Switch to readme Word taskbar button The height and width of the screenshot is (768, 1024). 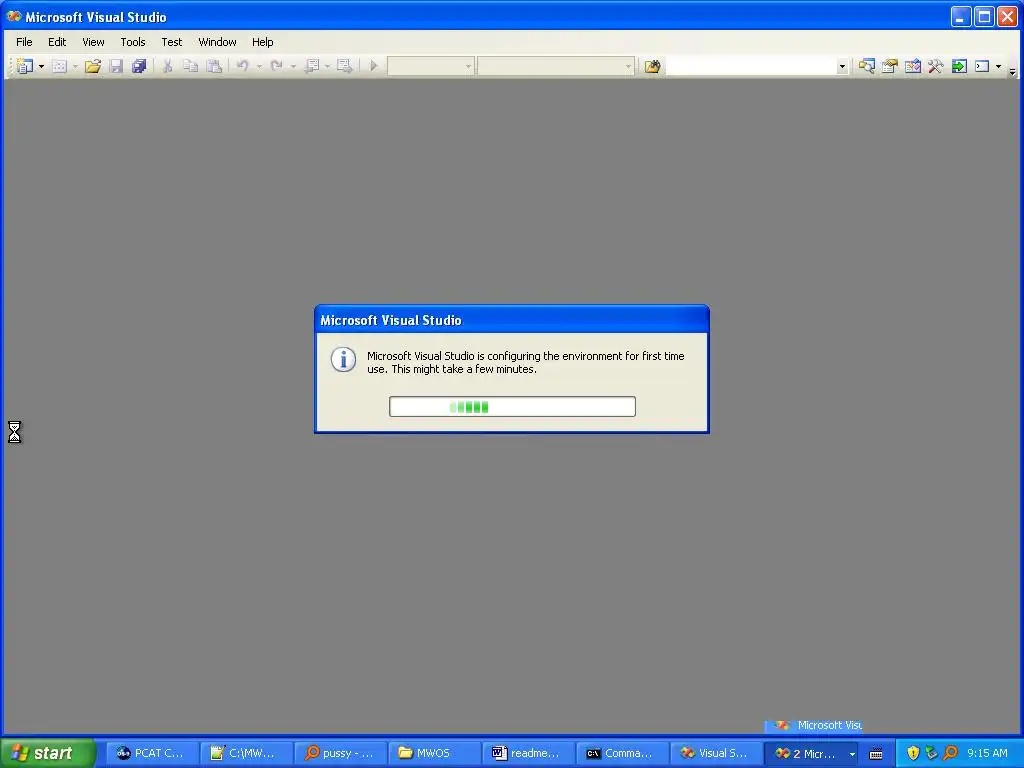coord(528,753)
